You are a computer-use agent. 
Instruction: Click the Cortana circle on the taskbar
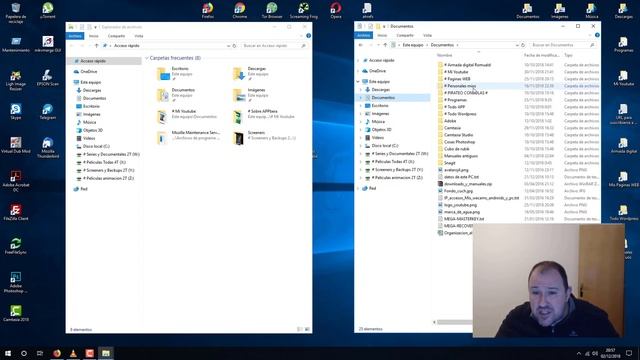click(24, 353)
